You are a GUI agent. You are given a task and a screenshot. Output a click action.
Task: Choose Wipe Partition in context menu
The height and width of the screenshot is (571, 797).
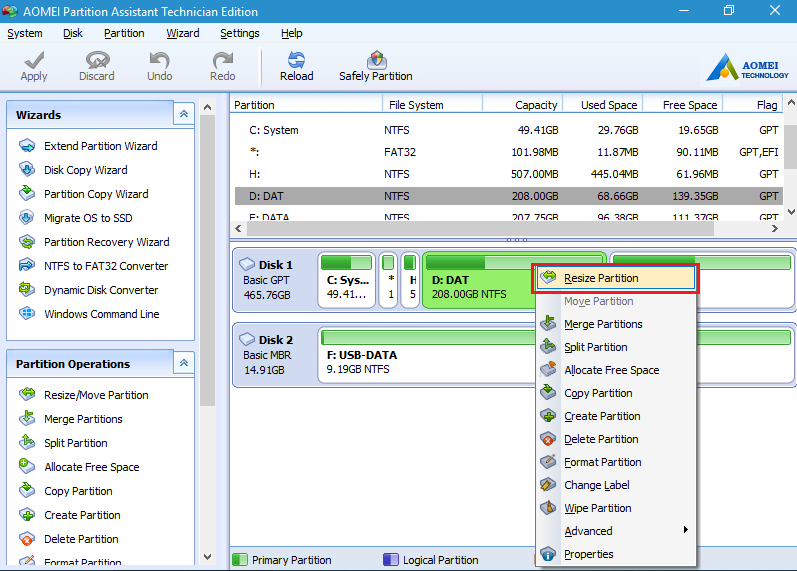(x=616, y=508)
